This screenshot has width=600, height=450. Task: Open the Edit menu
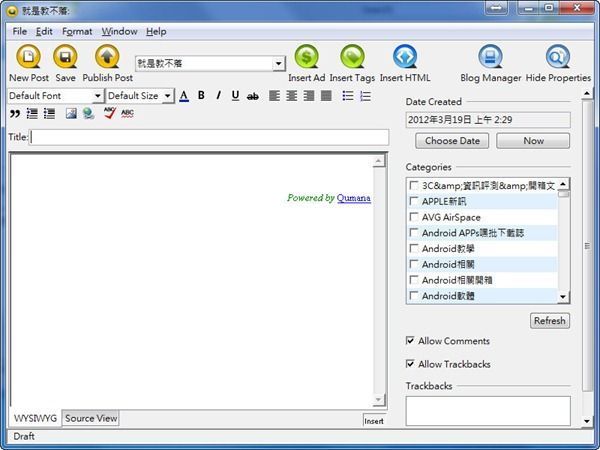44,31
